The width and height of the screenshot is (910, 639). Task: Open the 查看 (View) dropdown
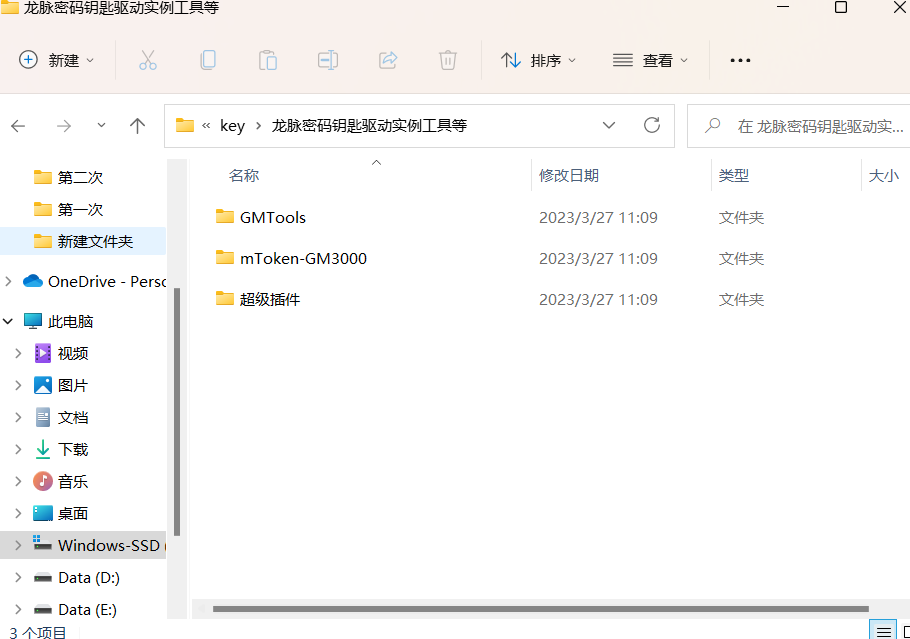(650, 60)
